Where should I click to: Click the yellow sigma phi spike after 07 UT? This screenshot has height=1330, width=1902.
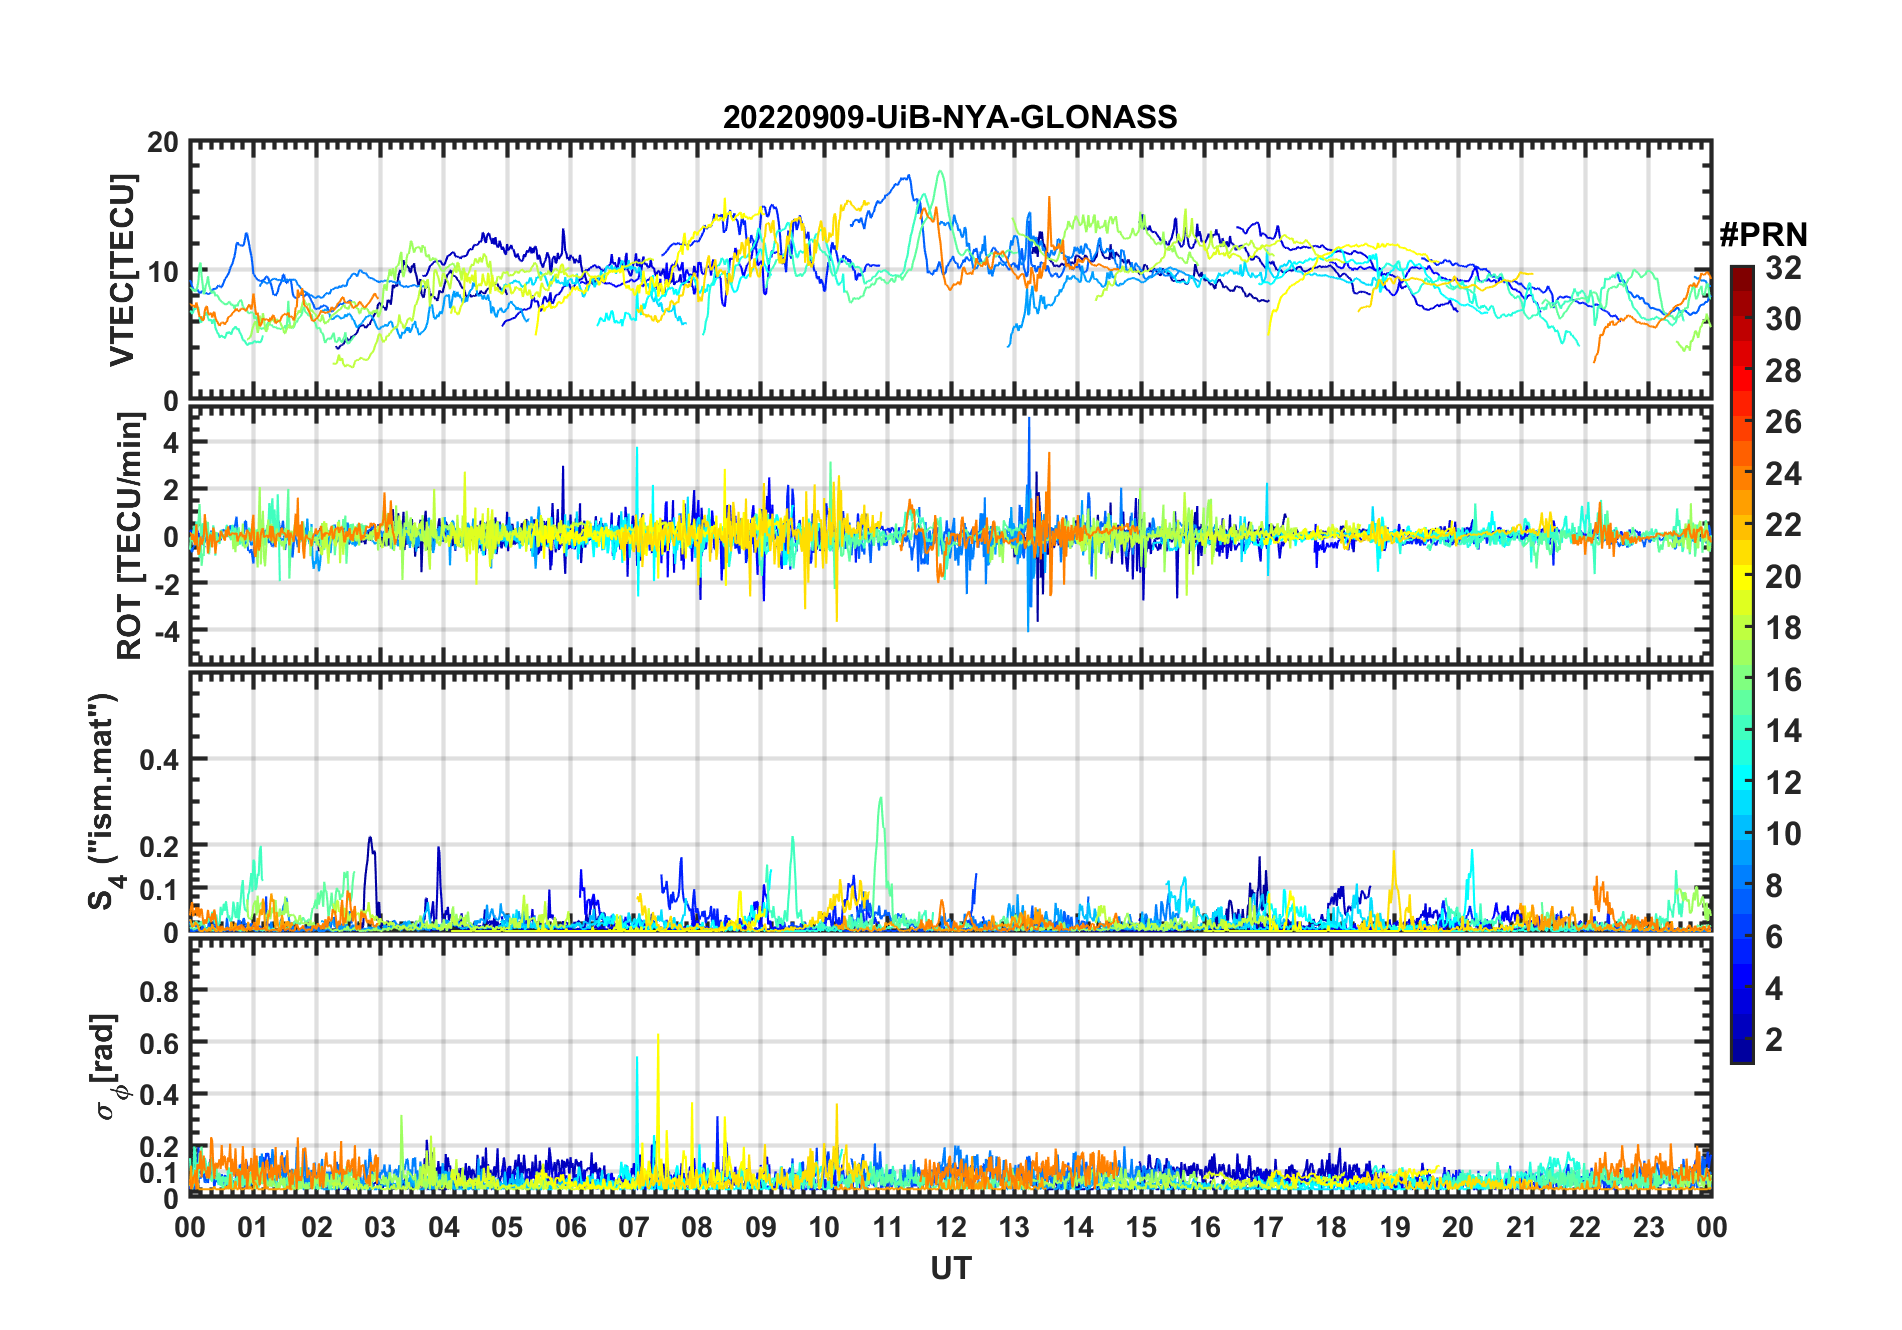pyautogui.click(x=658, y=1036)
